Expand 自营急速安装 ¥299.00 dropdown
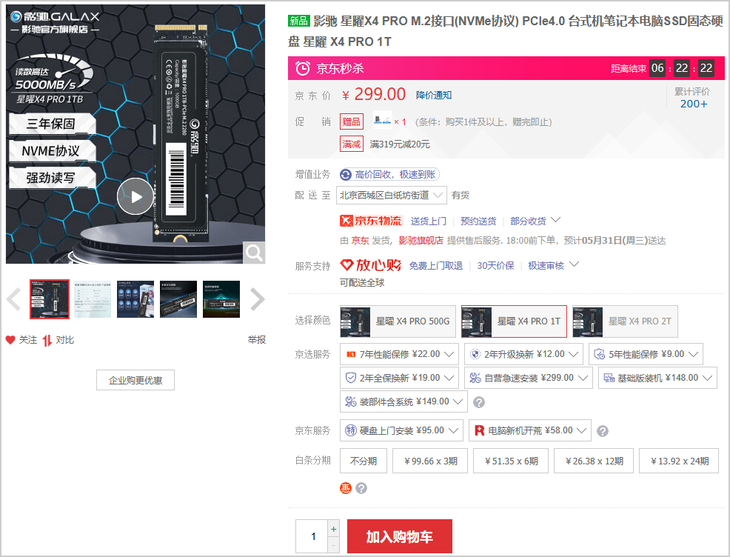Screen dimensions: 730x557 528,378
